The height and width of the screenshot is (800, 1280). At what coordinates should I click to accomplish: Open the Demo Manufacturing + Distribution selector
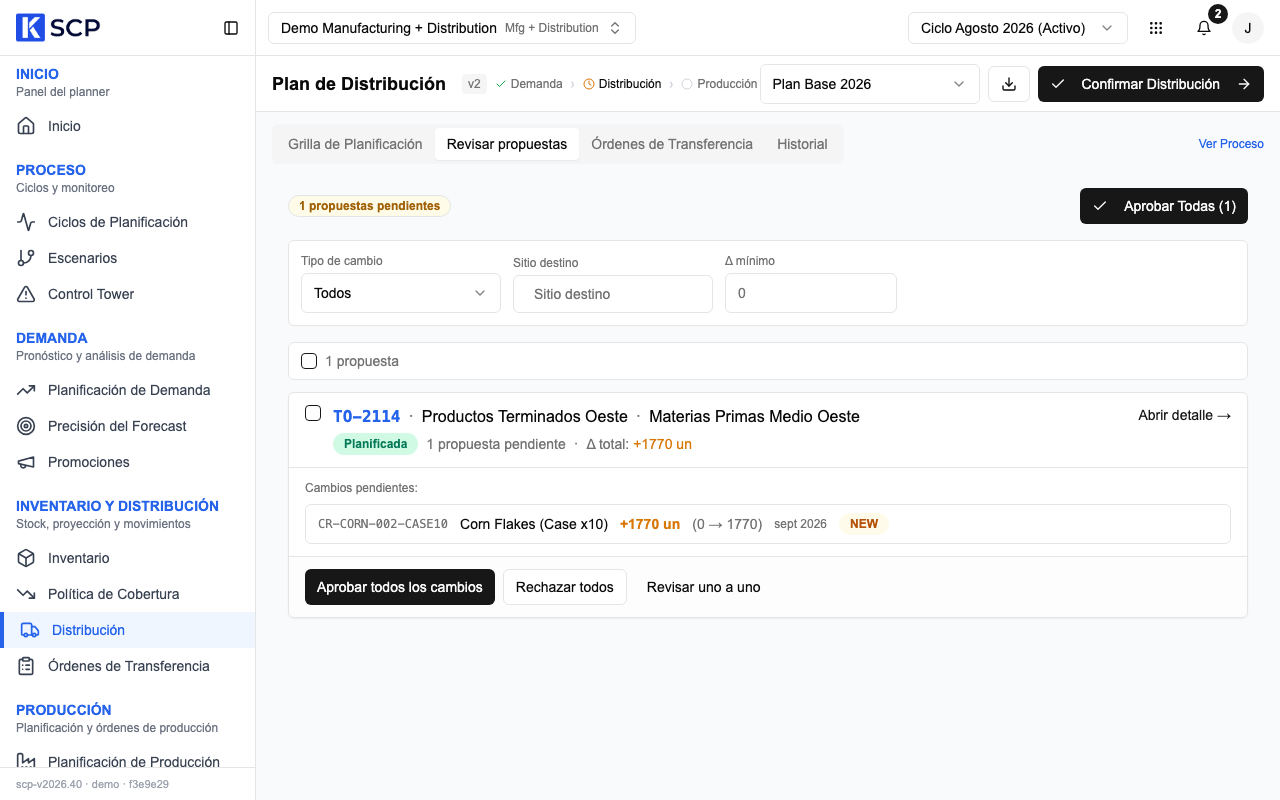[452, 28]
